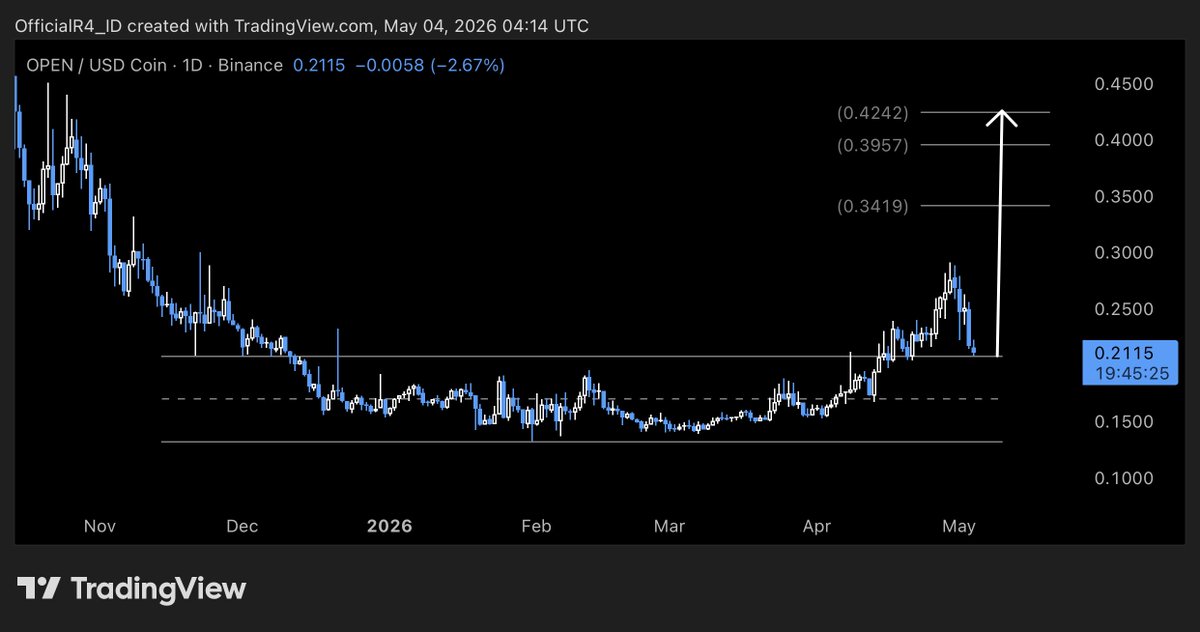Click the current price label 0.2115

click(1125, 353)
